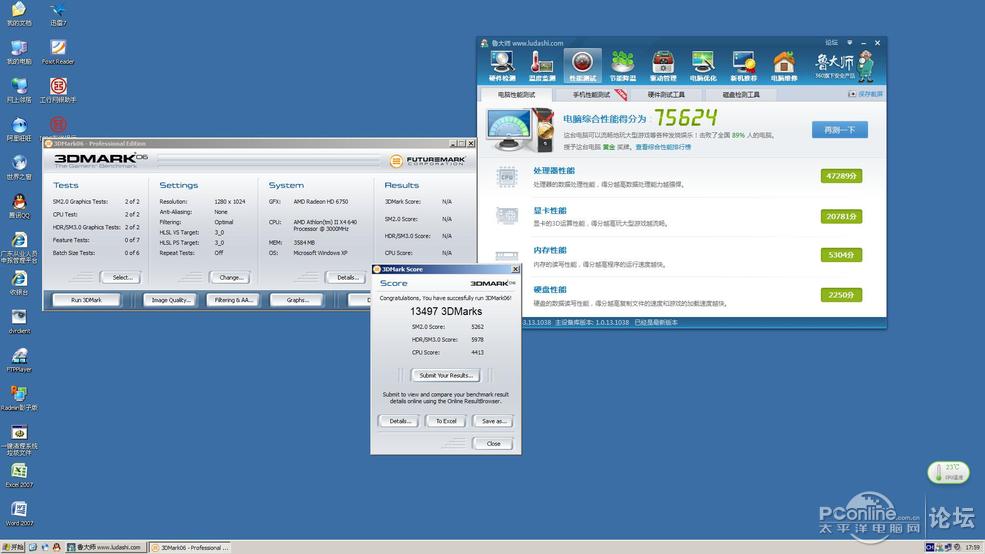Image resolution: width=985 pixels, height=554 pixels.
Task: Open 一键清理系统垃圾文件 desktop icon
Action: click(x=19, y=440)
